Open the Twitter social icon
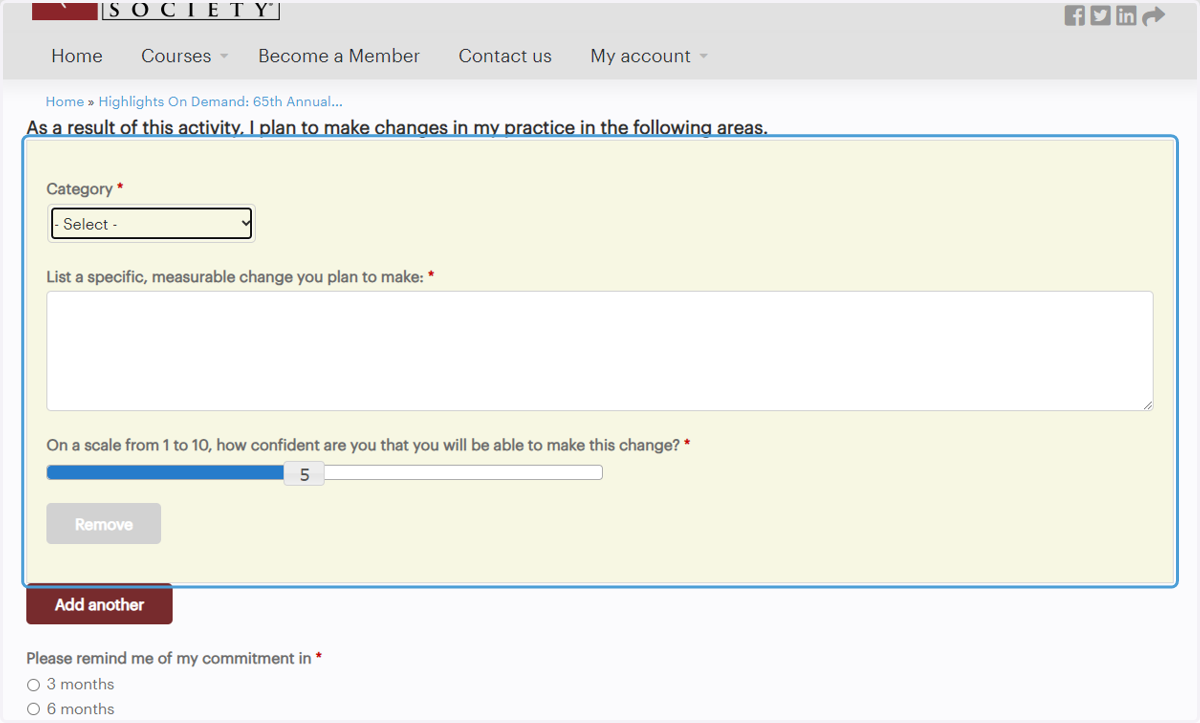 tap(1100, 15)
